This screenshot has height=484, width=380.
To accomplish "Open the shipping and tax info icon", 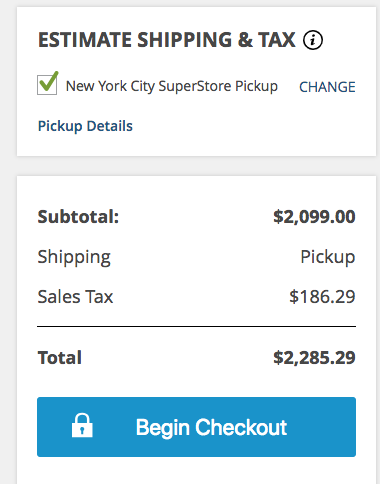I will [313, 40].
